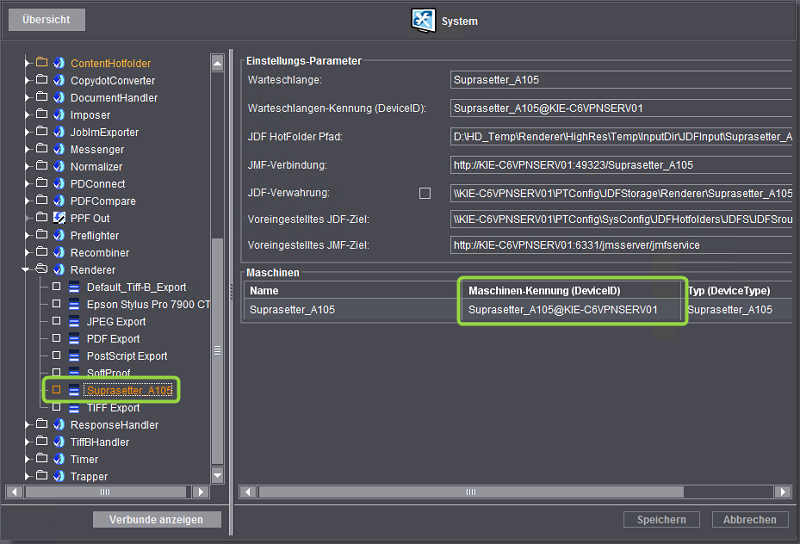Click the PPF Out status icon
Viewport: 800px width, 544px height.
pyautogui.click(x=59, y=218)
